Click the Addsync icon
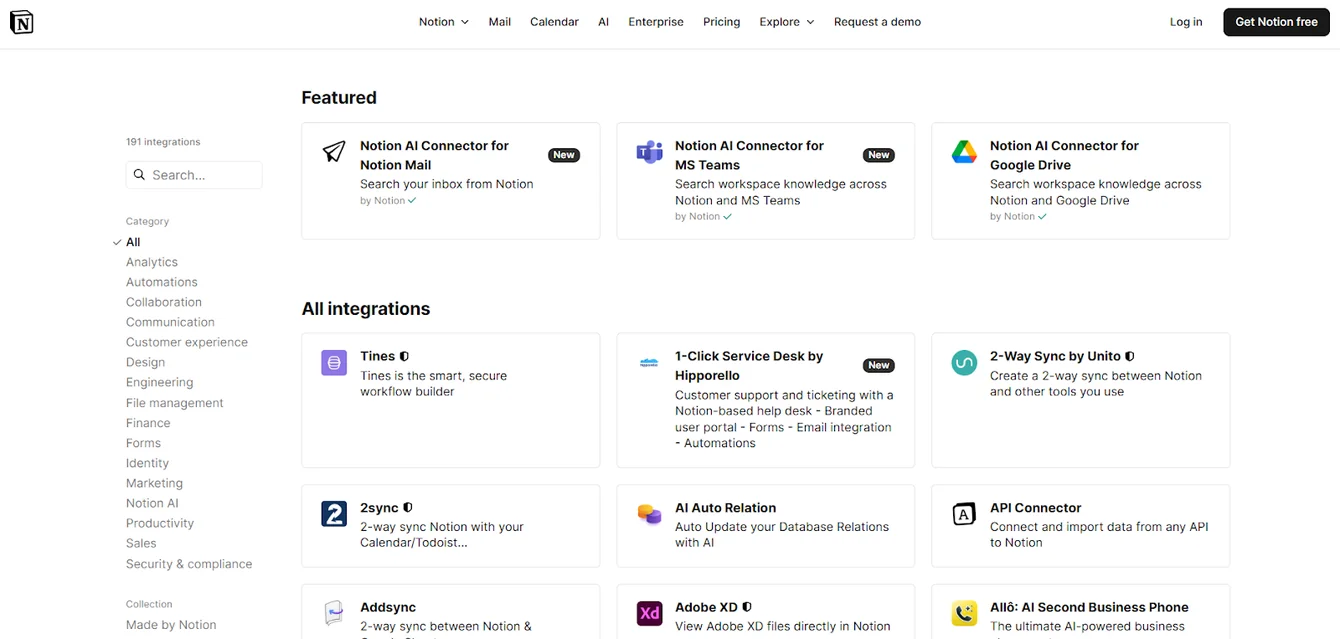The height and width of the screenshot is (639, 1340). click(x=334, y=613)
